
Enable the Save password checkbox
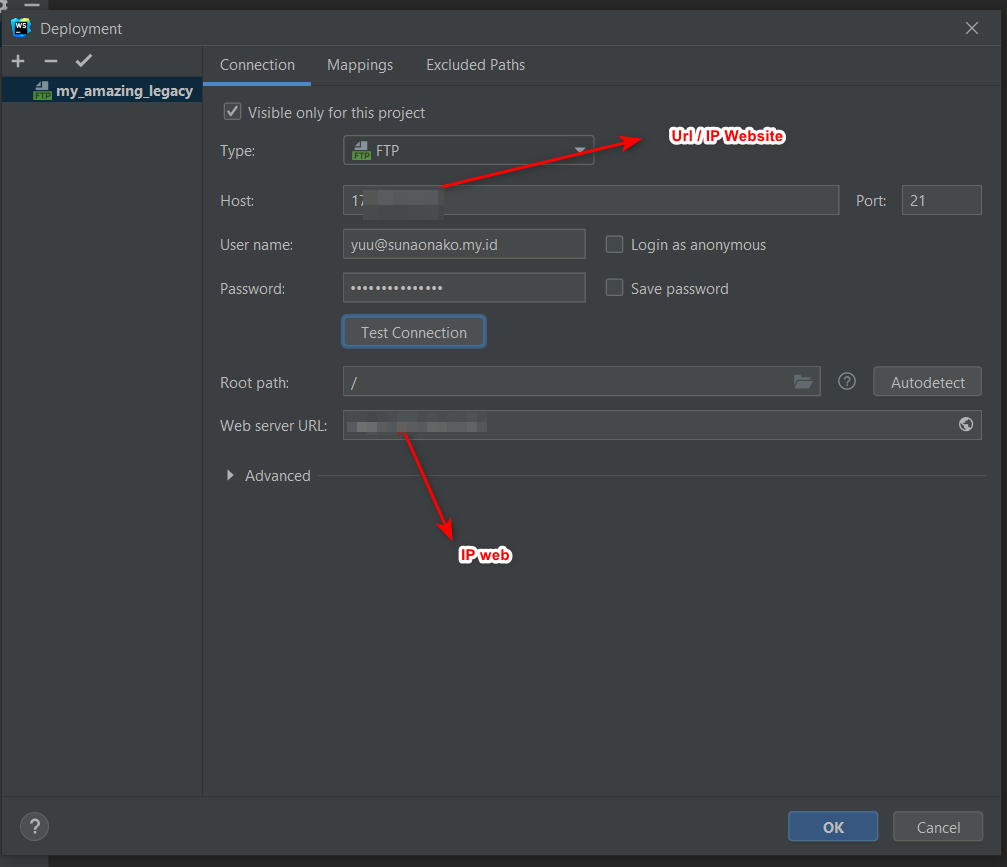[615, 288]
